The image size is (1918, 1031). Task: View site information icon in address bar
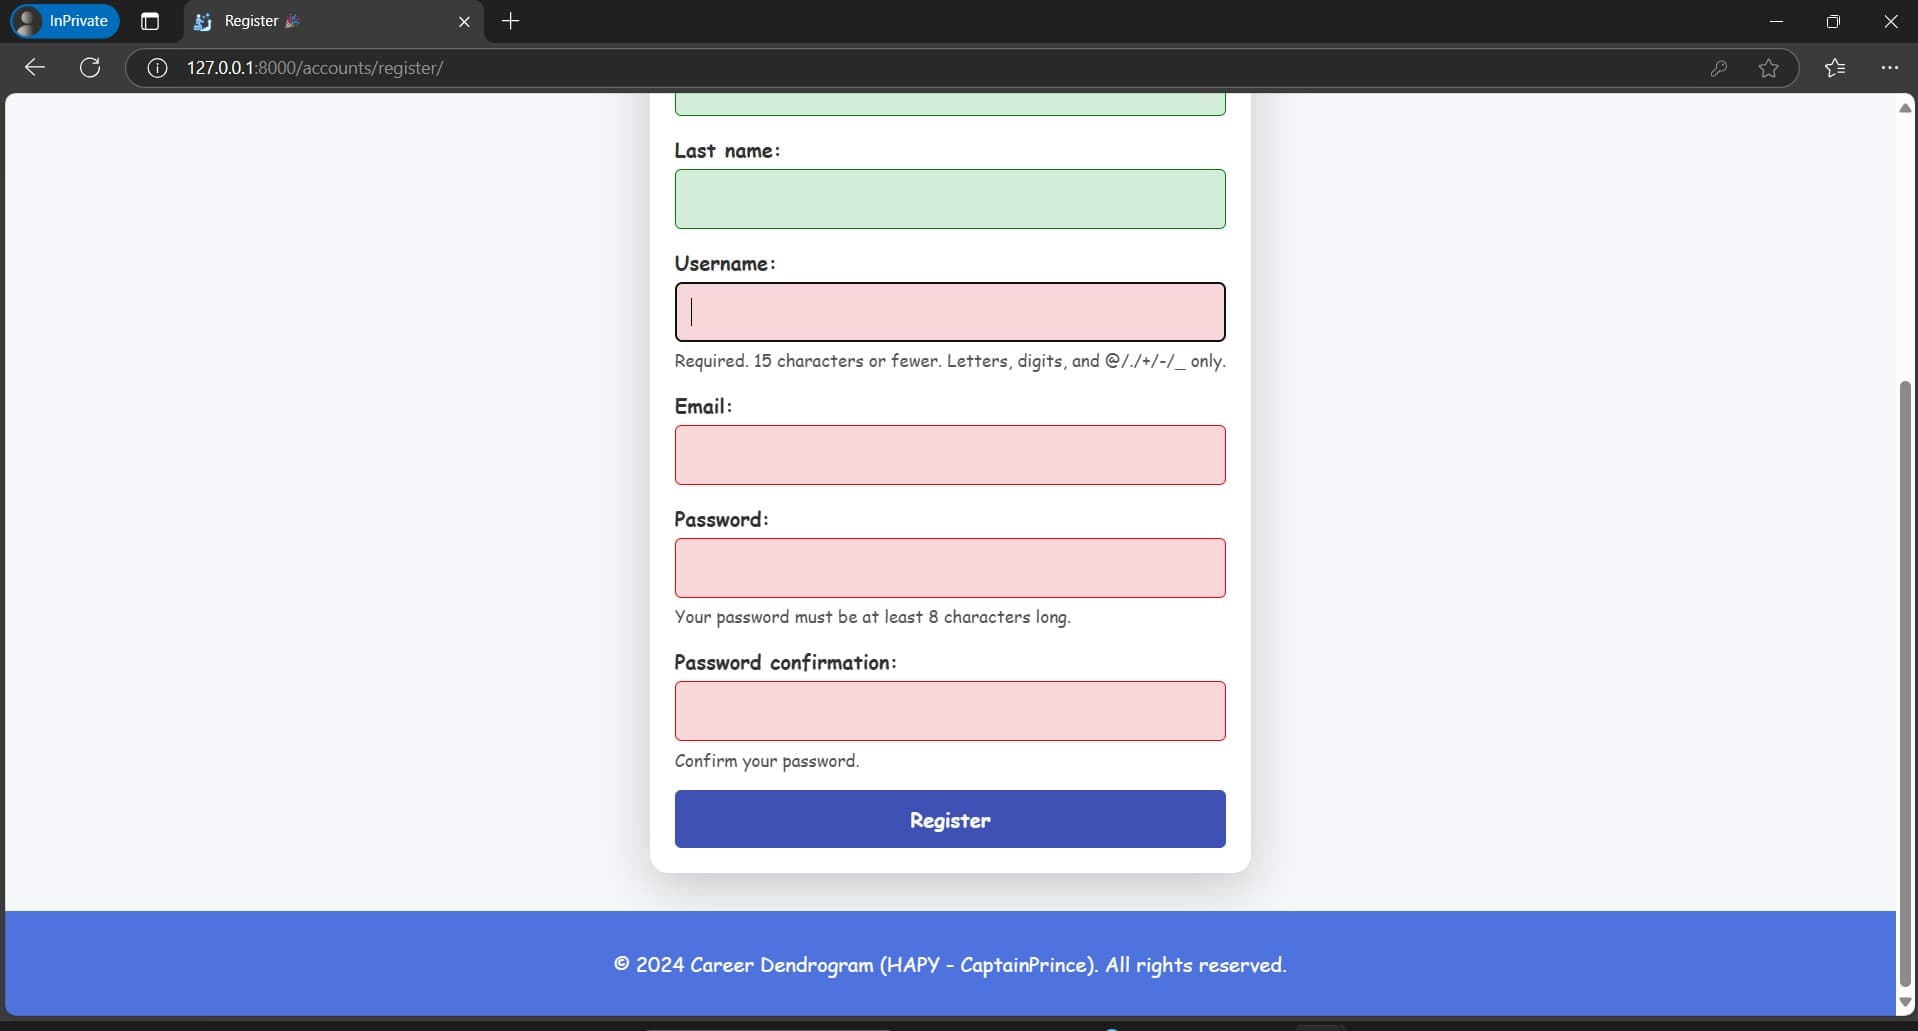[x=157, y=68]
